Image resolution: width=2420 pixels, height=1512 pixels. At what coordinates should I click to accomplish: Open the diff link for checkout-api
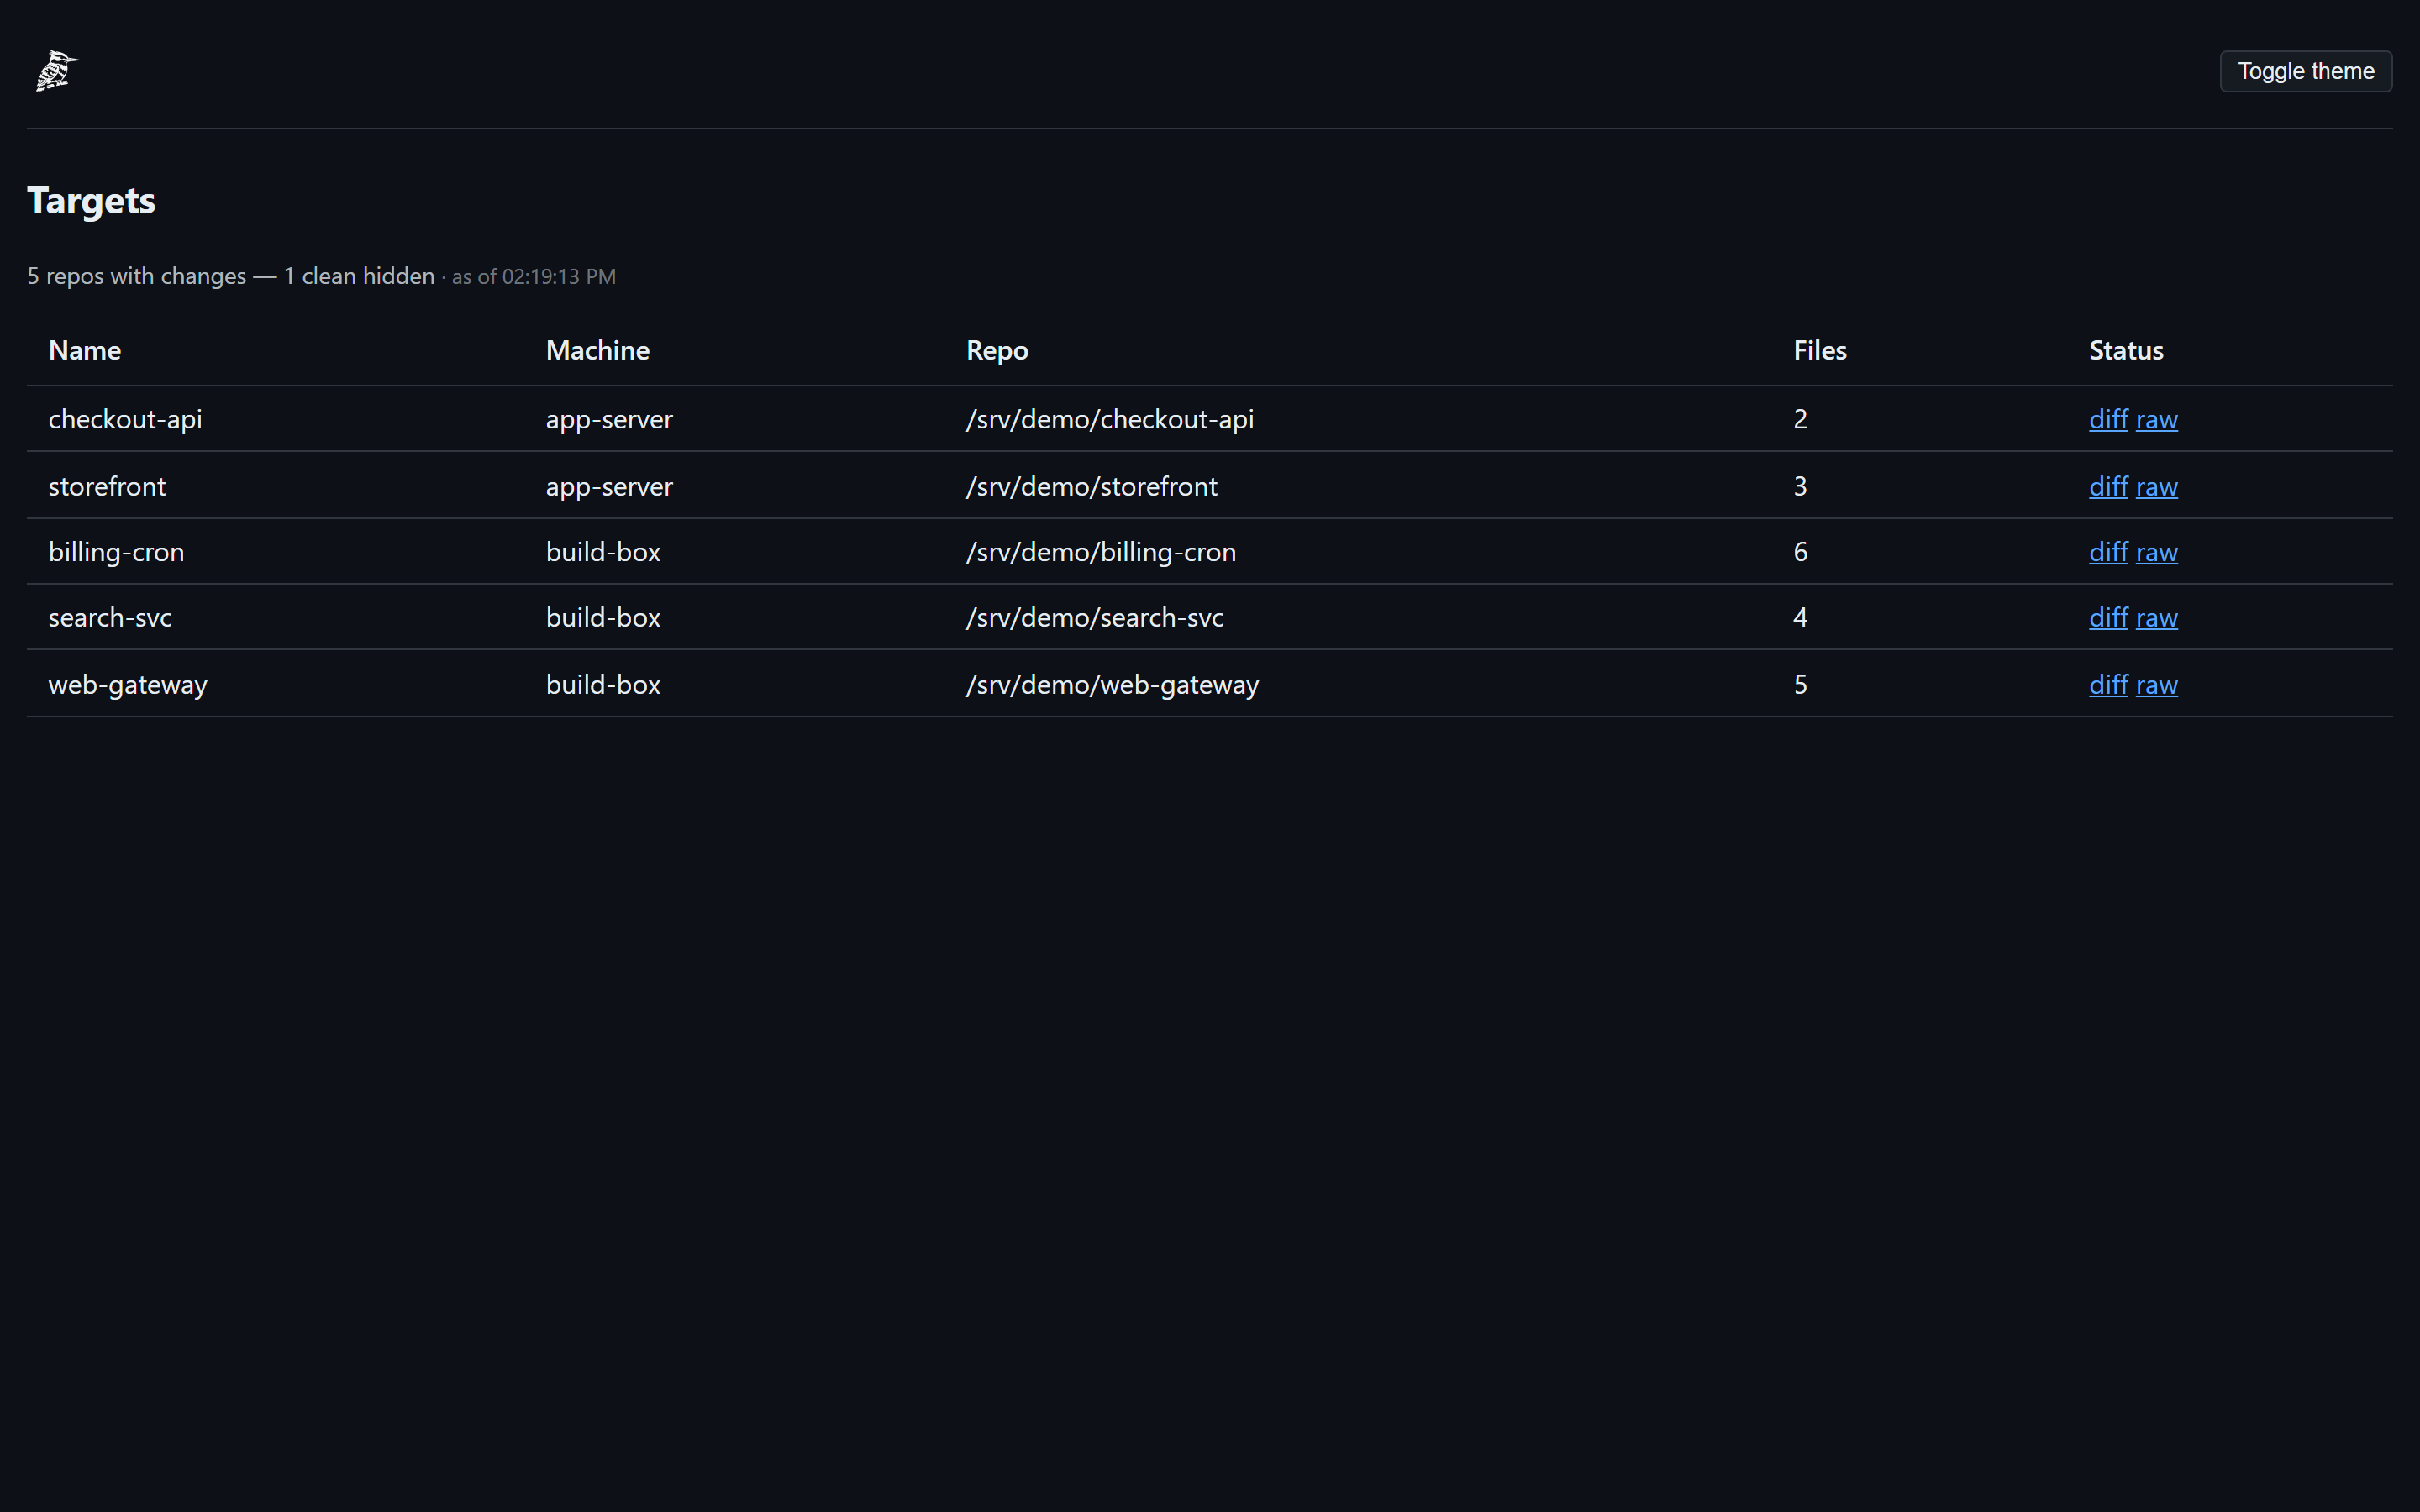[x=2108, y=419]
